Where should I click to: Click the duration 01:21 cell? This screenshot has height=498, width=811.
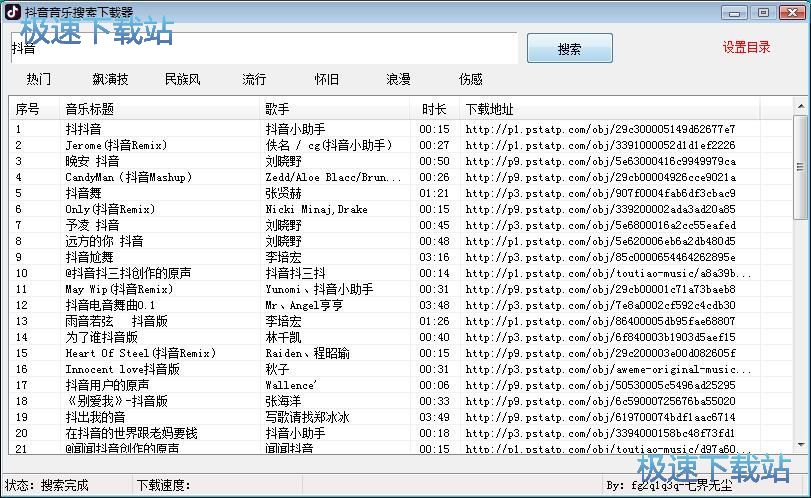click(x=434, y=193)
